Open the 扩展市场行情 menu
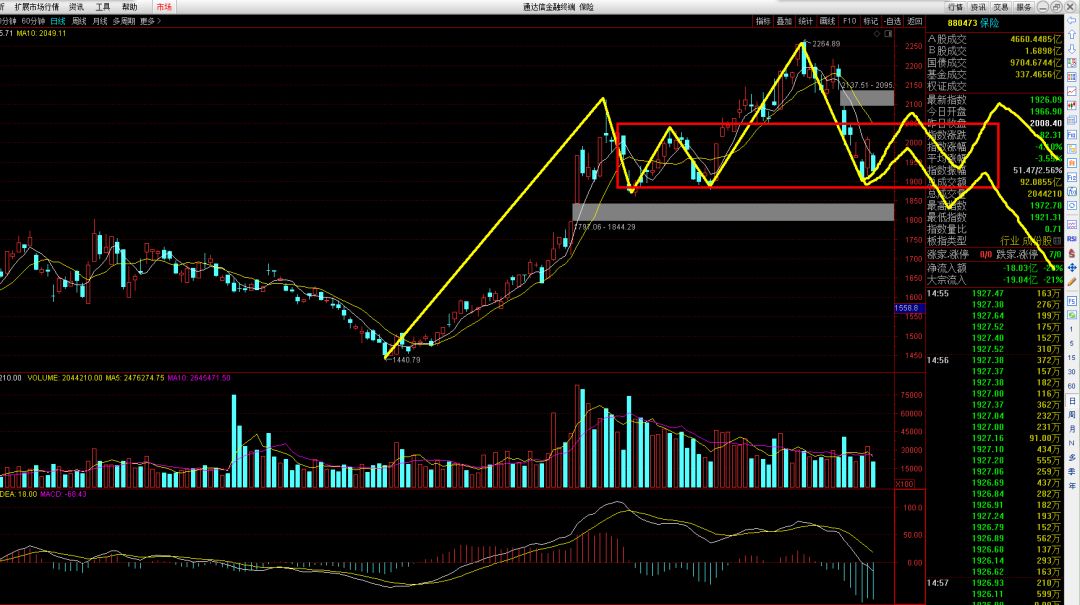Screen dimensions: 1080x605 (37, 7)
